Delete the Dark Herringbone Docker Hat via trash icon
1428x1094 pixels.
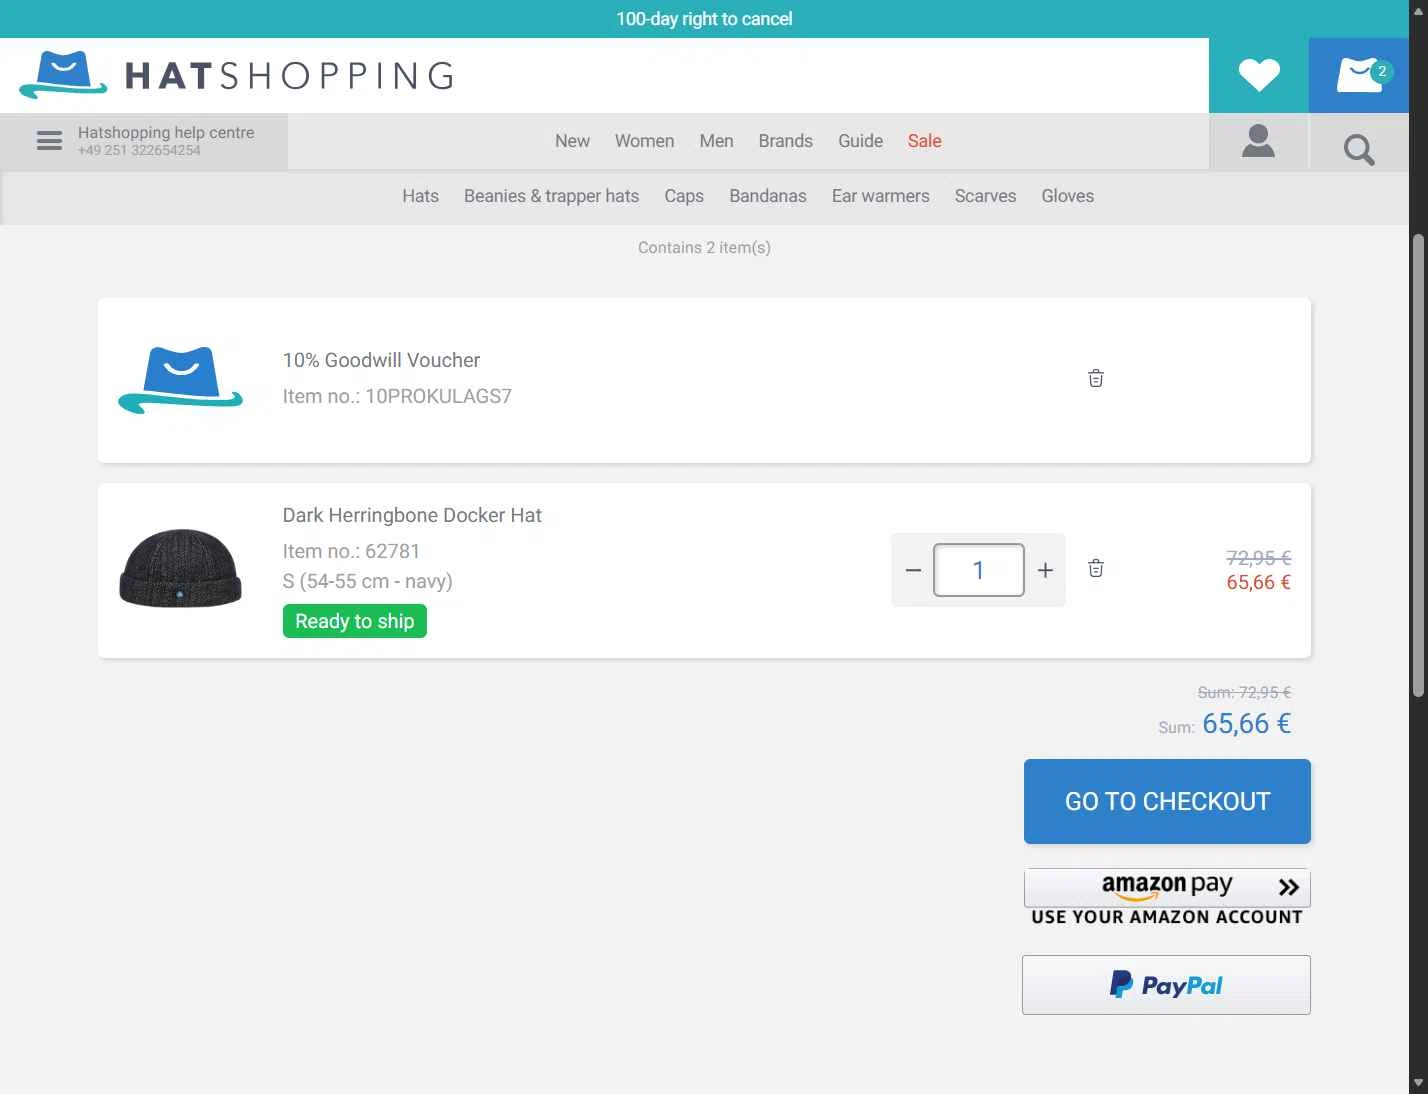pos(1096,568)
